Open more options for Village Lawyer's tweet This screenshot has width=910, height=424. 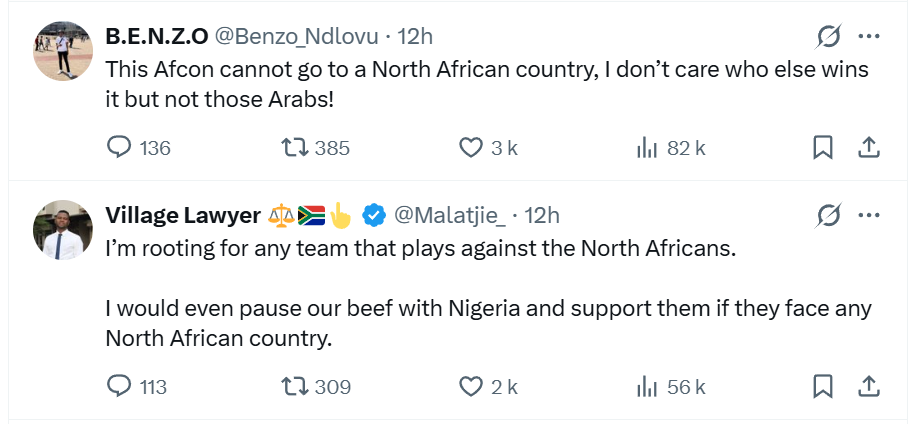pyautogui.click(x=869, y=215)
